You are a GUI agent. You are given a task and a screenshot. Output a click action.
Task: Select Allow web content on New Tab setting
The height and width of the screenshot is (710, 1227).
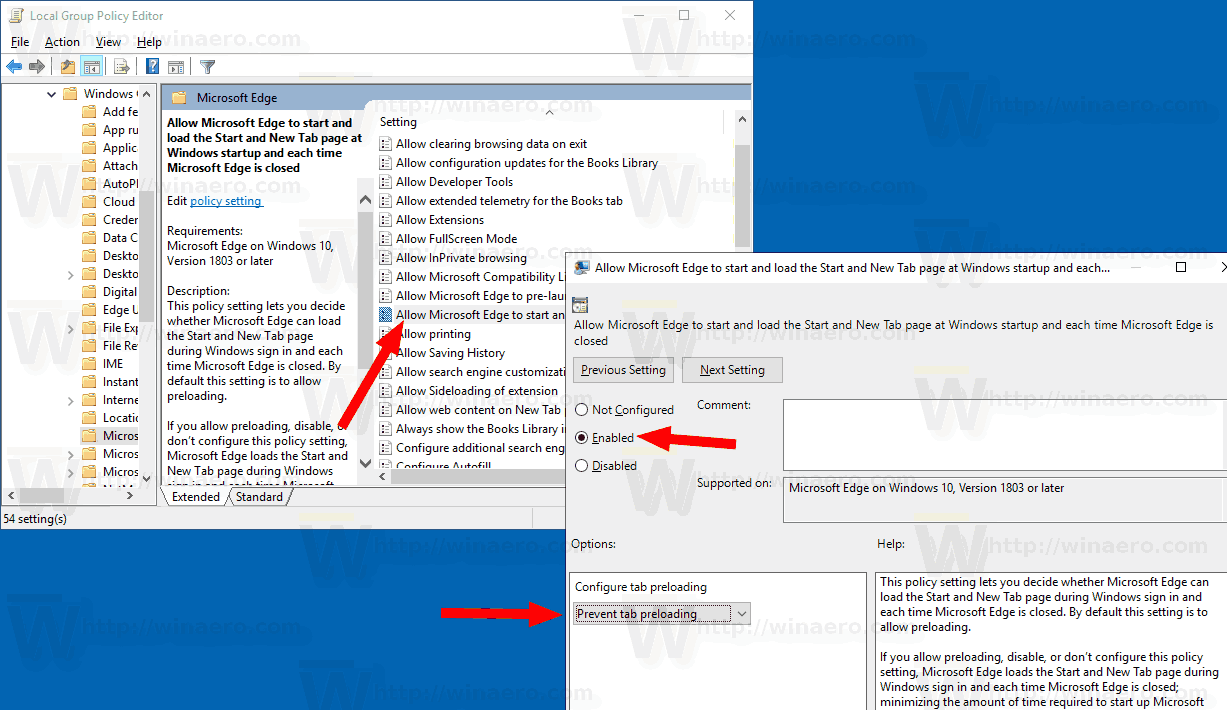[x=478, y=410]
